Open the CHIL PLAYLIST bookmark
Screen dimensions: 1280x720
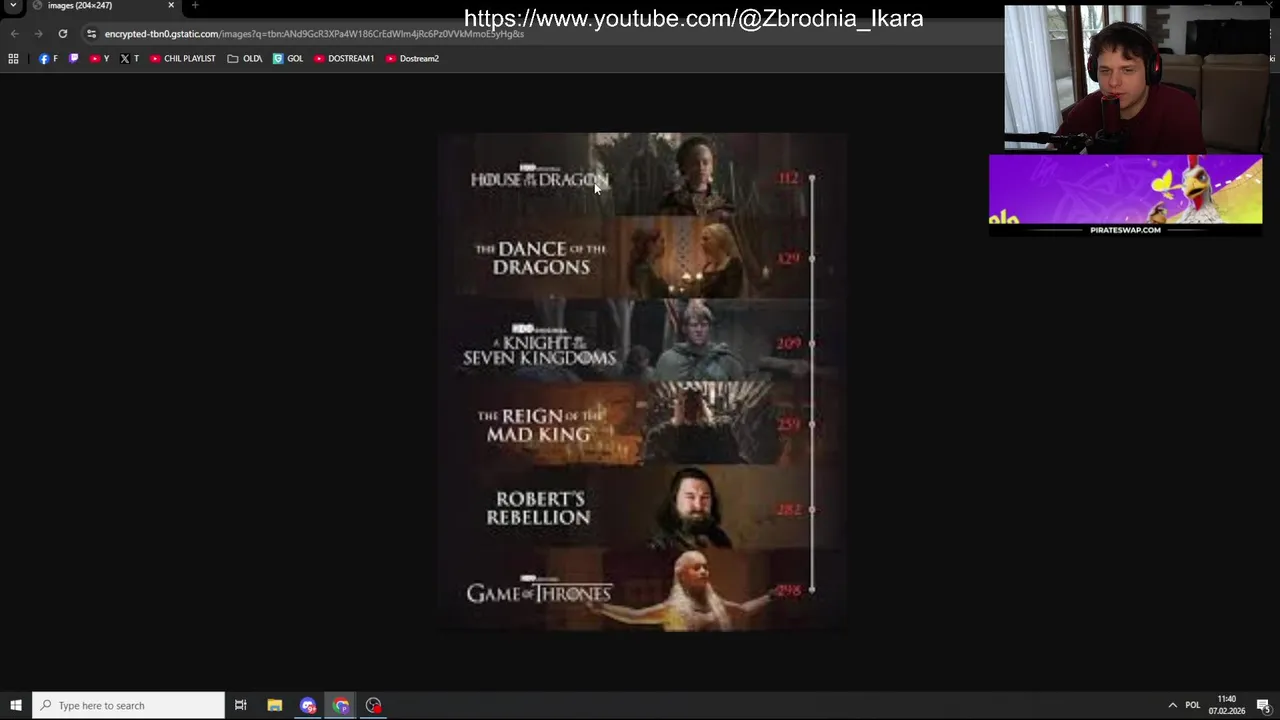pyautogui.click(x=182, y=58)
